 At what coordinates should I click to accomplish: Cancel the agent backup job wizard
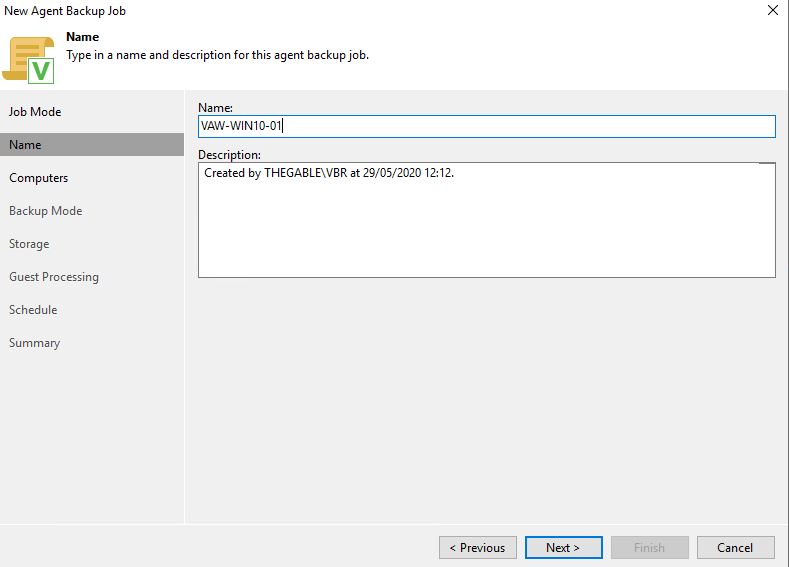(736, 547)
